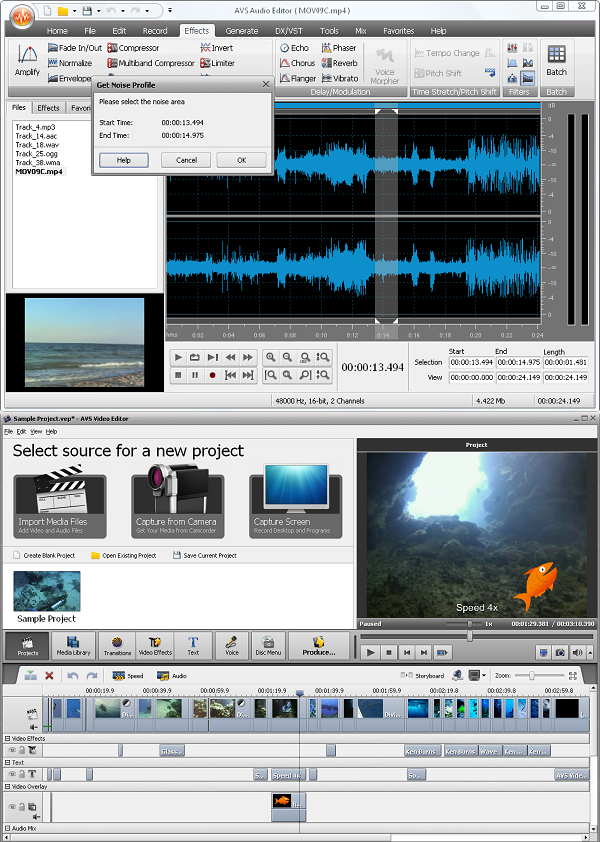Viewport: 600px width, 842px height.
Task: Open Media Library in Video Editor
Action: (73, 645)
